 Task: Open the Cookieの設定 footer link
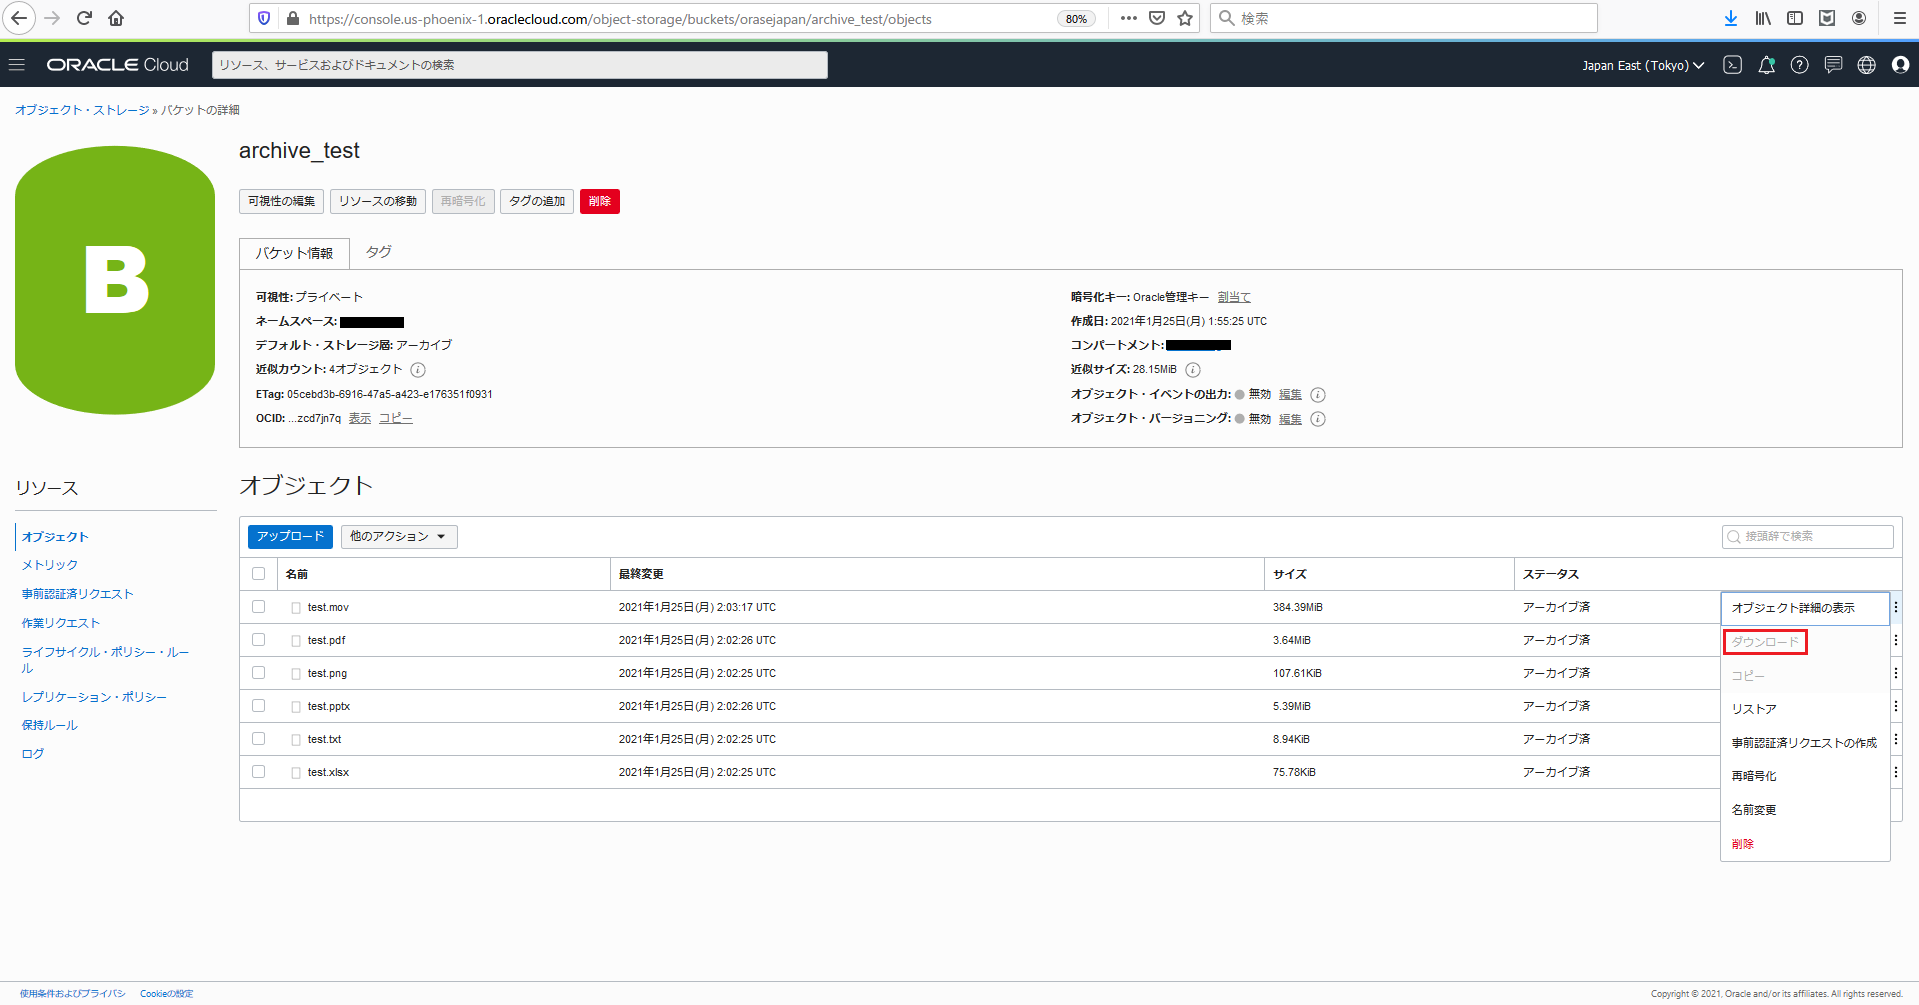(x=167, y=994)
